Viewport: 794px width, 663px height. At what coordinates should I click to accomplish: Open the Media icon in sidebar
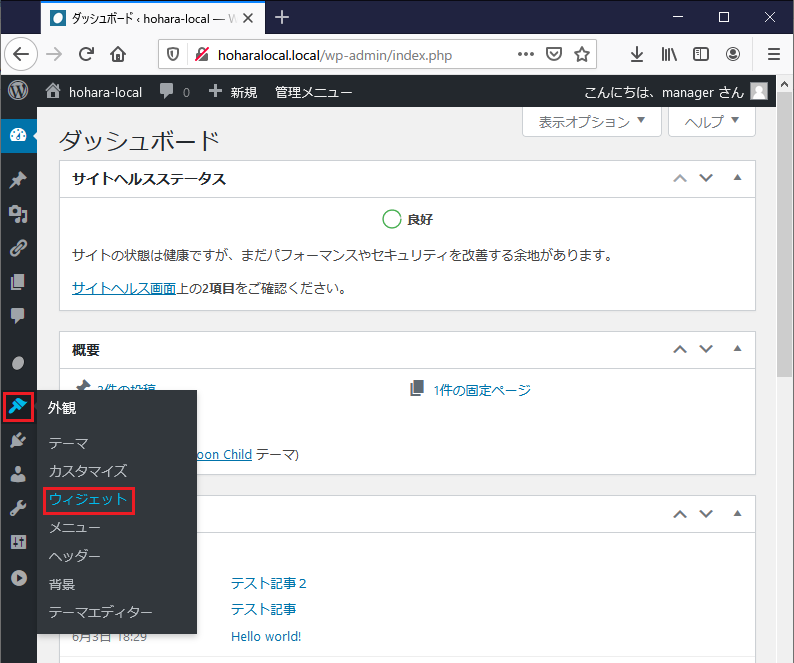coord(18,214)
